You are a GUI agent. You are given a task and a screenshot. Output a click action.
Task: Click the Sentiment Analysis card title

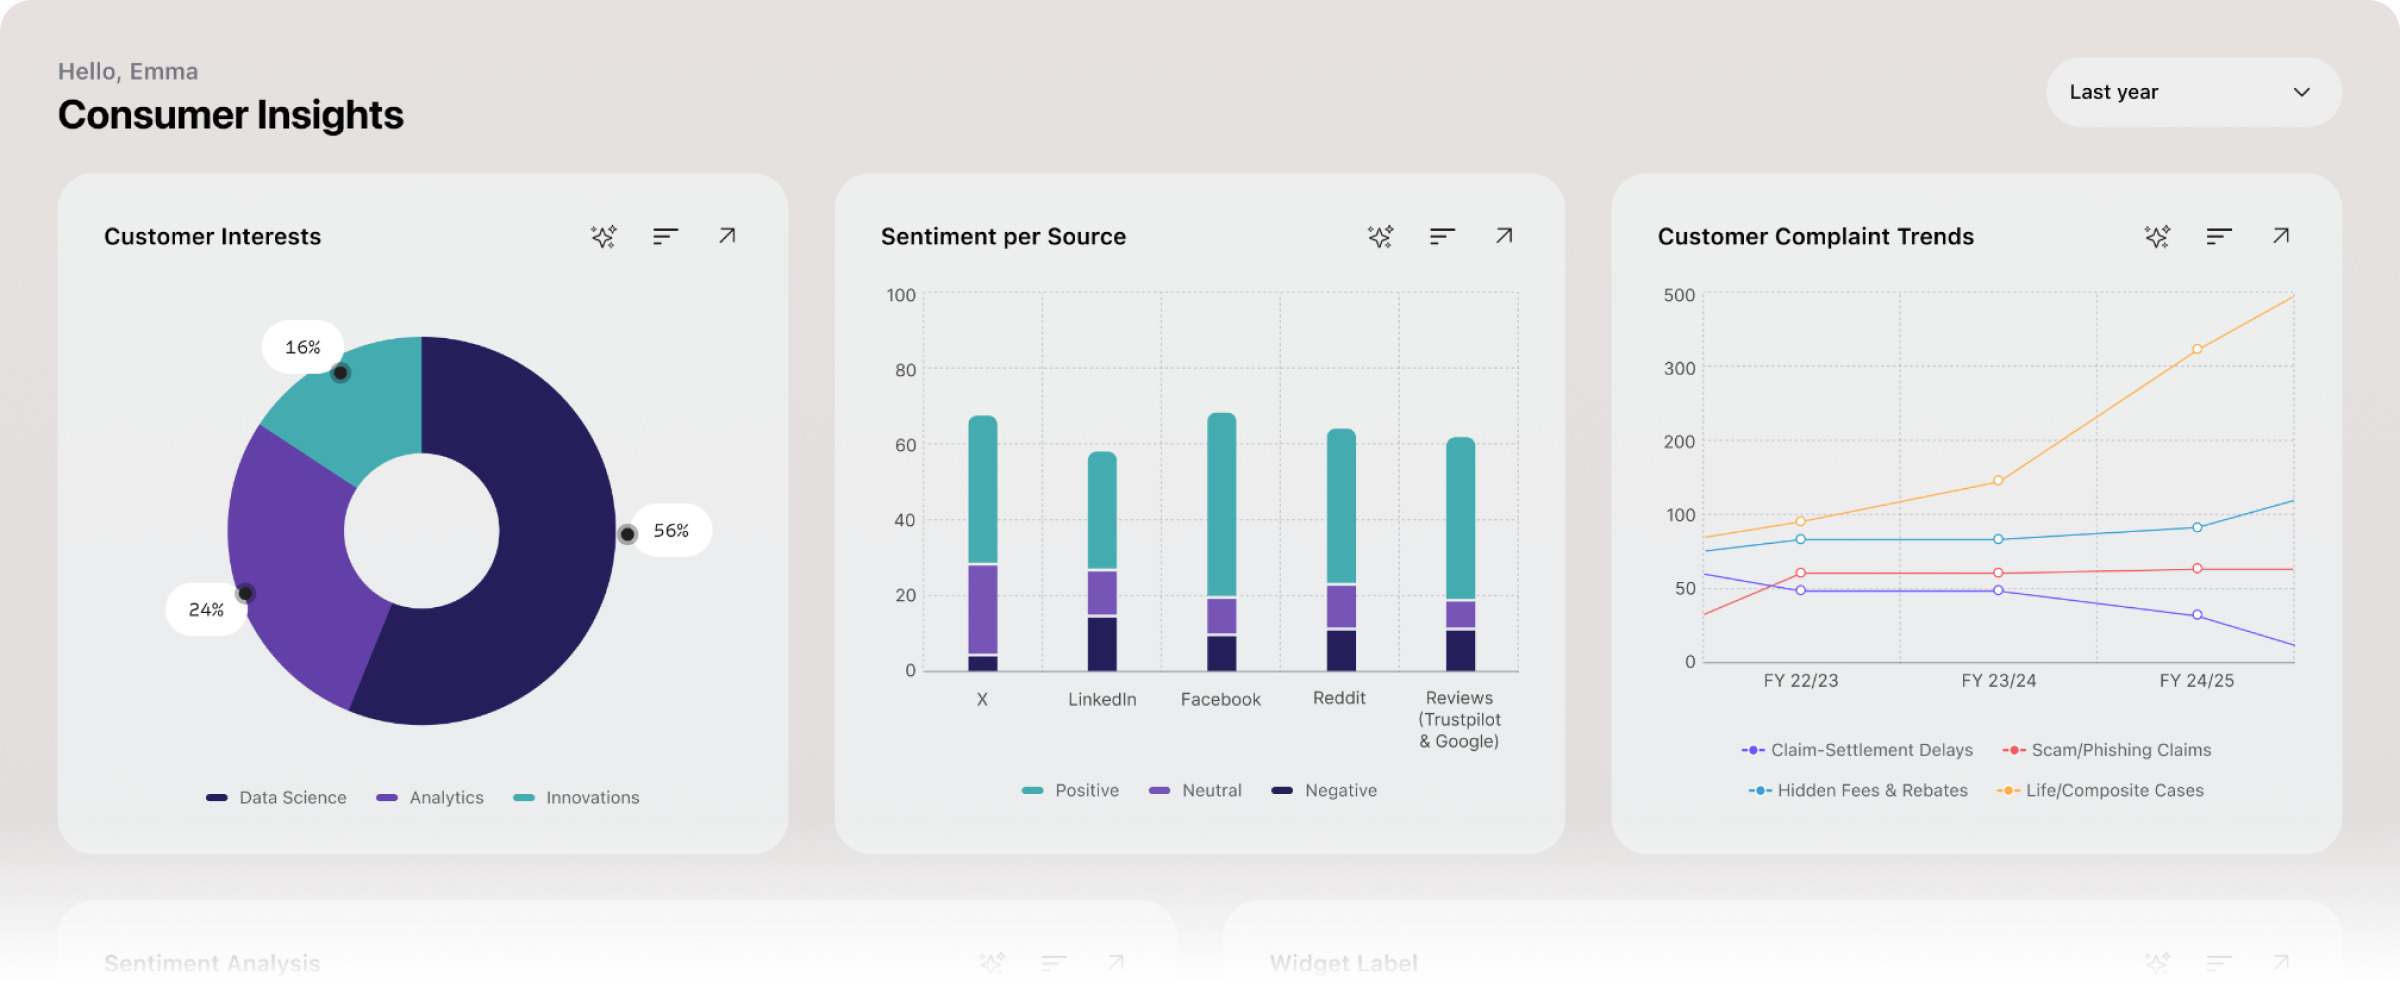(212, 963)
